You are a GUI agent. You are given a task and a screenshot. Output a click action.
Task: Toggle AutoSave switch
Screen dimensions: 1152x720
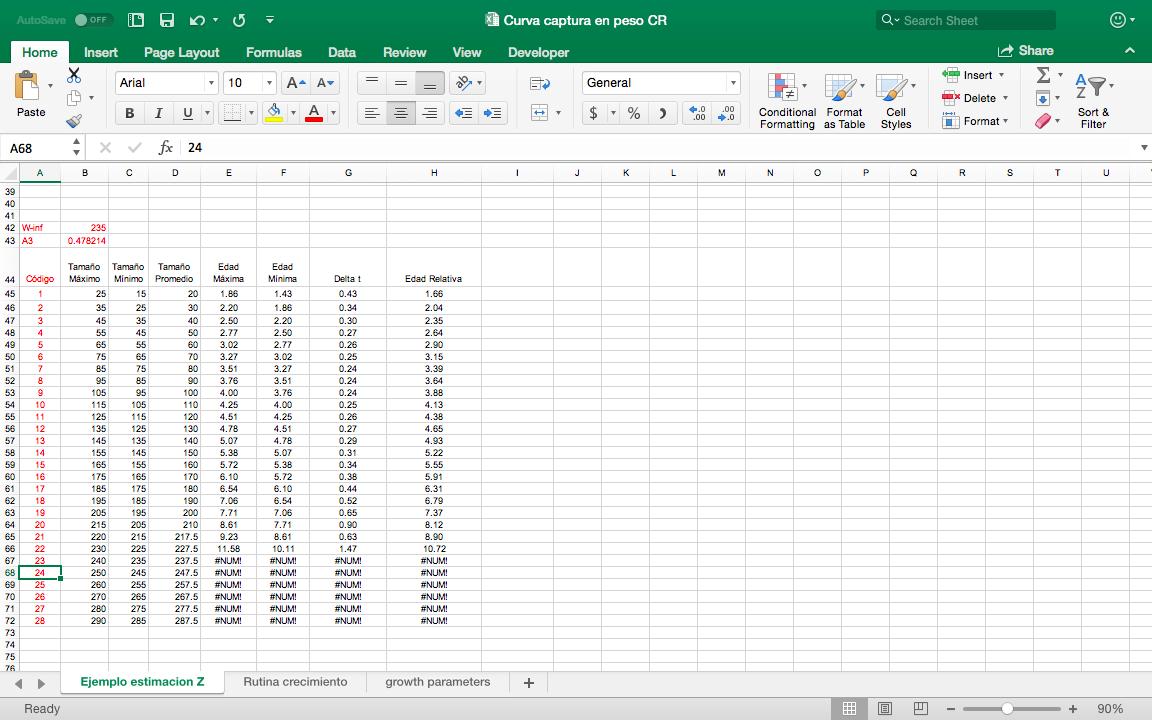tap(93, 20)
